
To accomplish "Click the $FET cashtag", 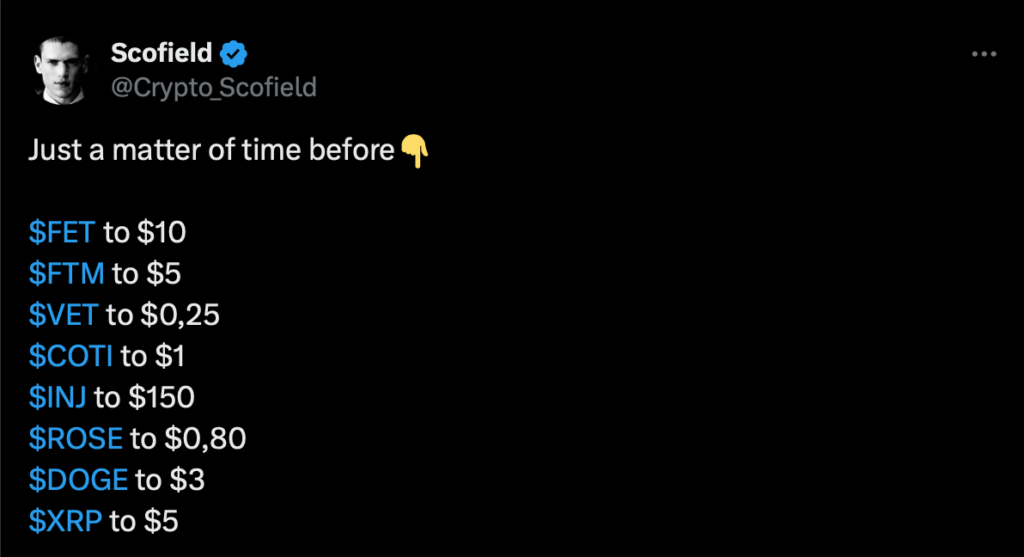I will tap(62, 233).
